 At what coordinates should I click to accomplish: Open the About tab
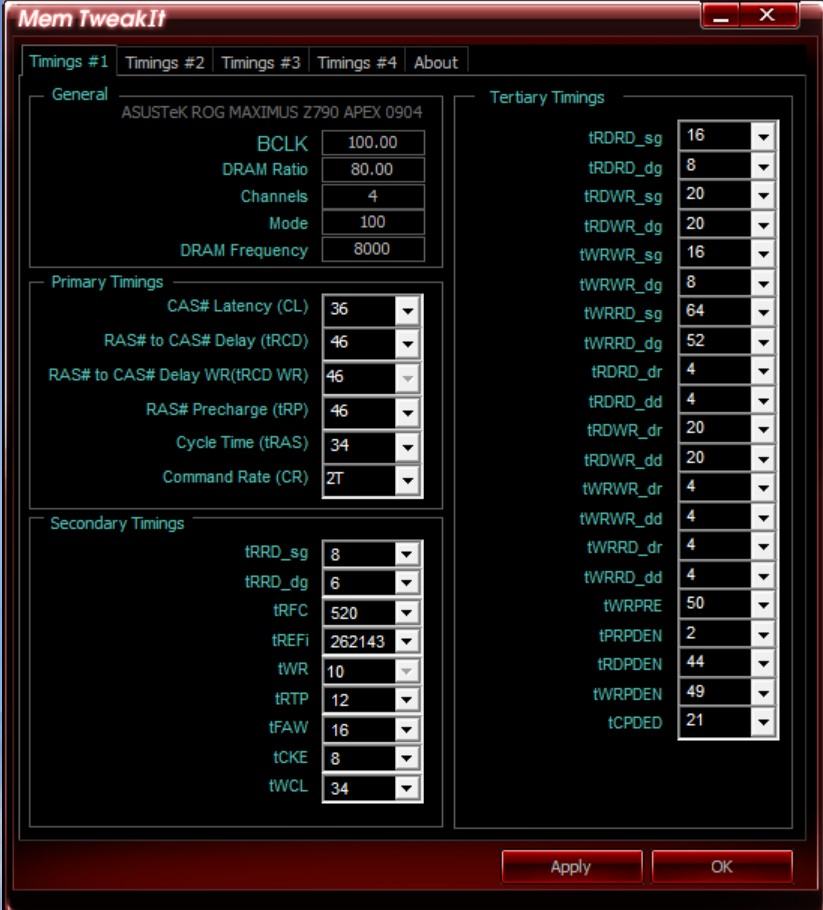[x=436, y=62]
